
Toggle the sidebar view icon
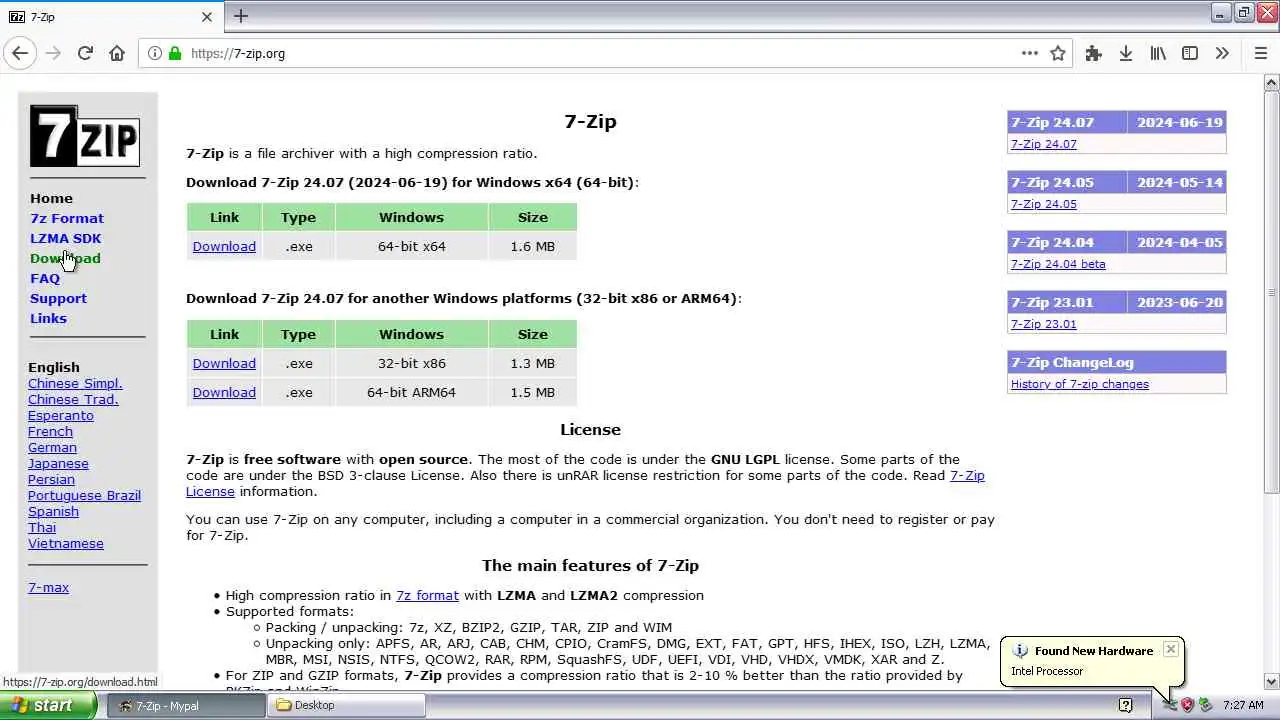1190,53
